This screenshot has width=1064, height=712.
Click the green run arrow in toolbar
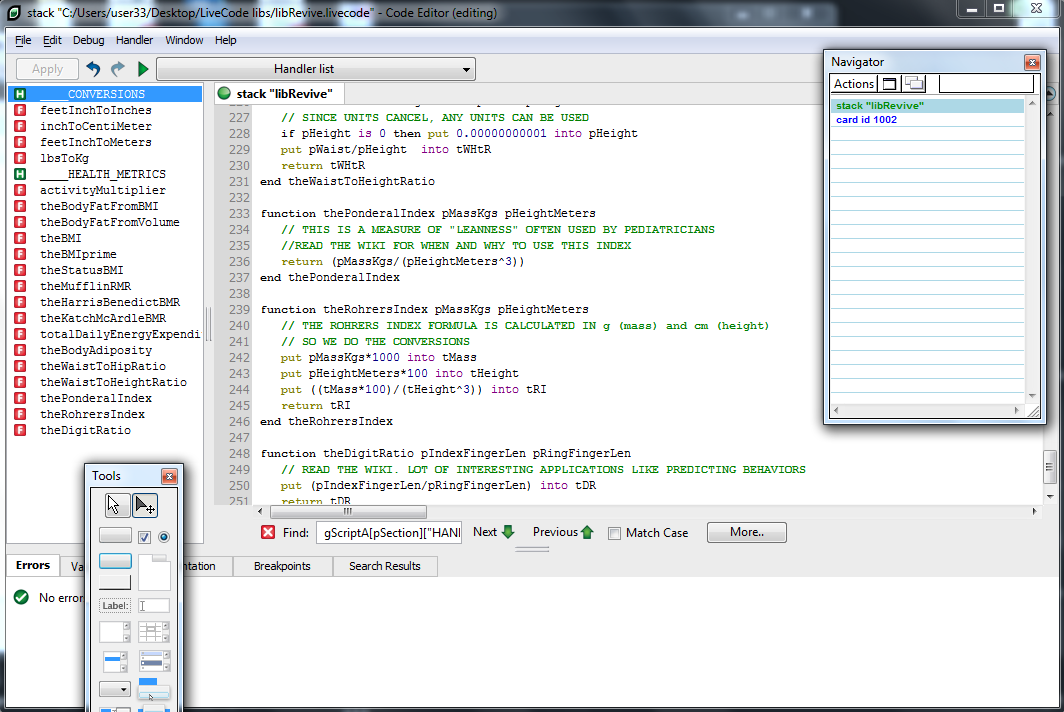tap(142, 69)
